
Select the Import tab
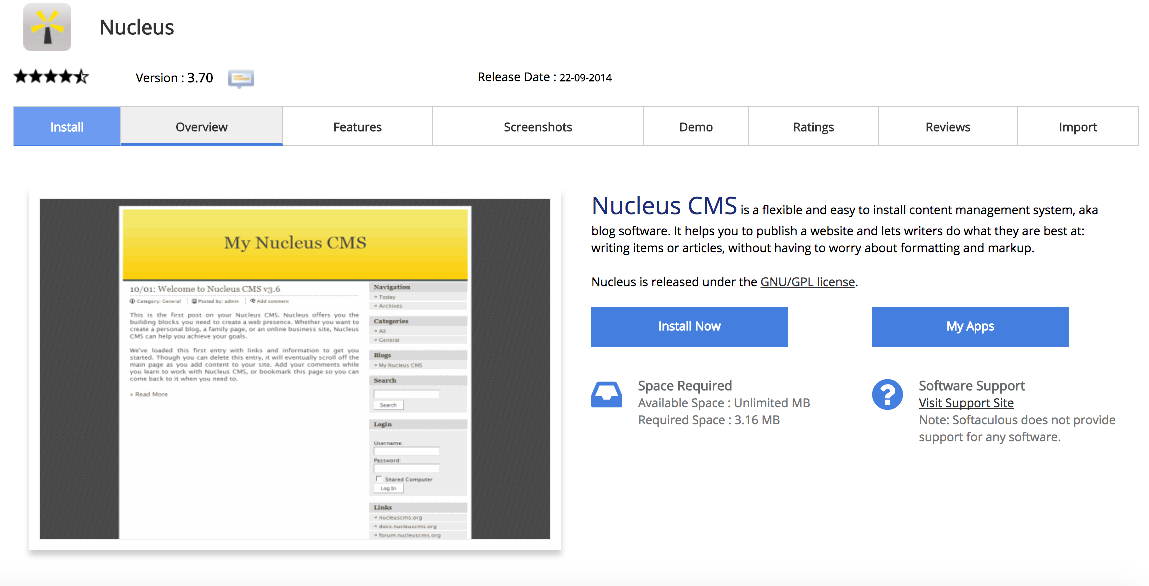click(x=1078, y=127)
